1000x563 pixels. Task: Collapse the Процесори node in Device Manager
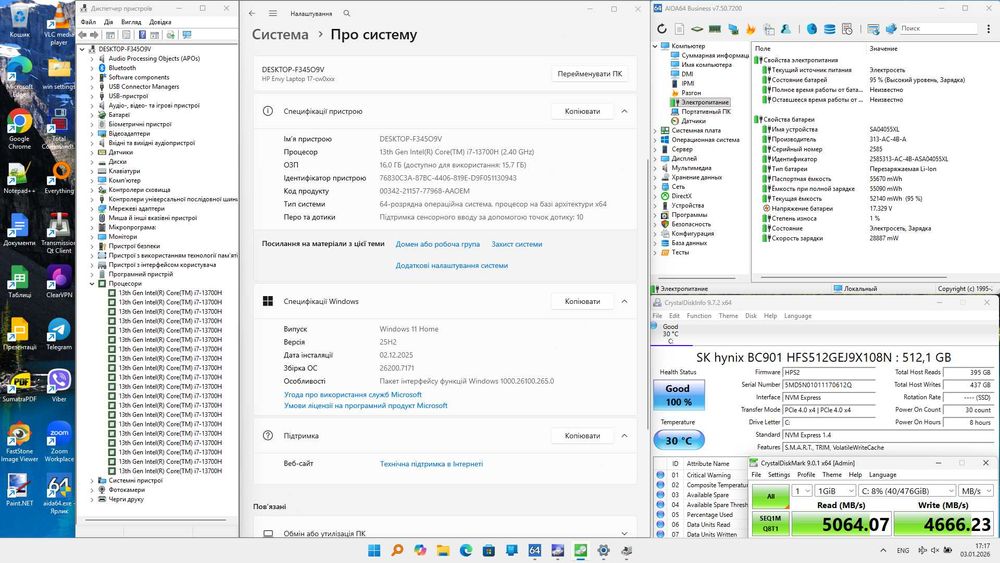click(92, 284)
